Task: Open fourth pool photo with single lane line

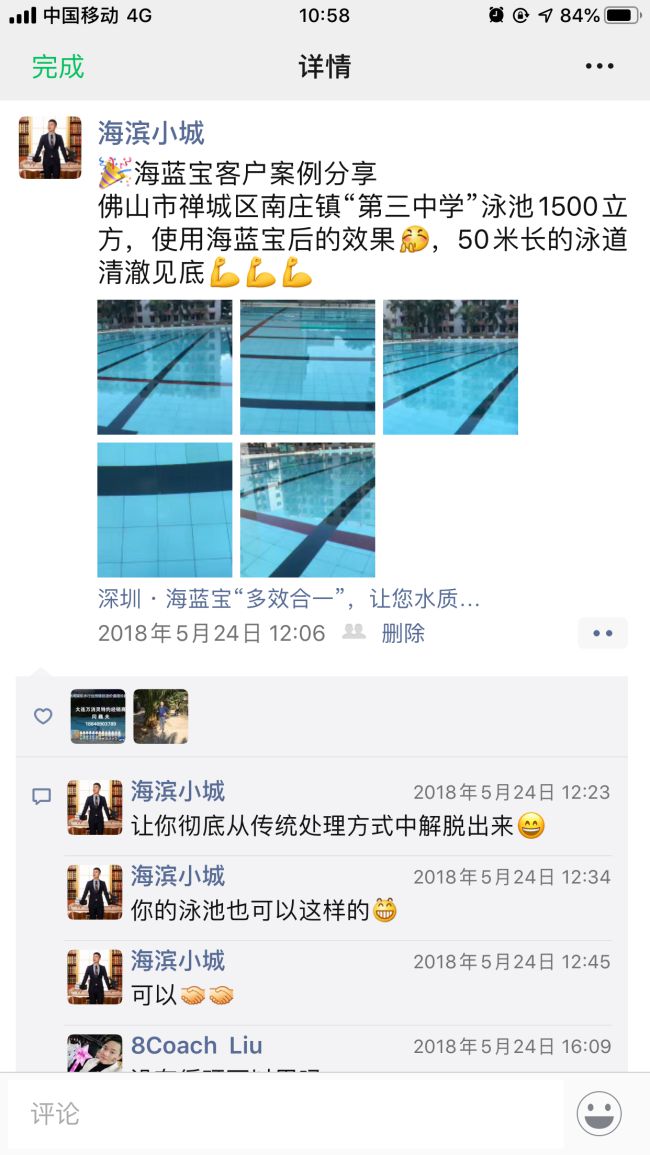Action: point(164,510)
